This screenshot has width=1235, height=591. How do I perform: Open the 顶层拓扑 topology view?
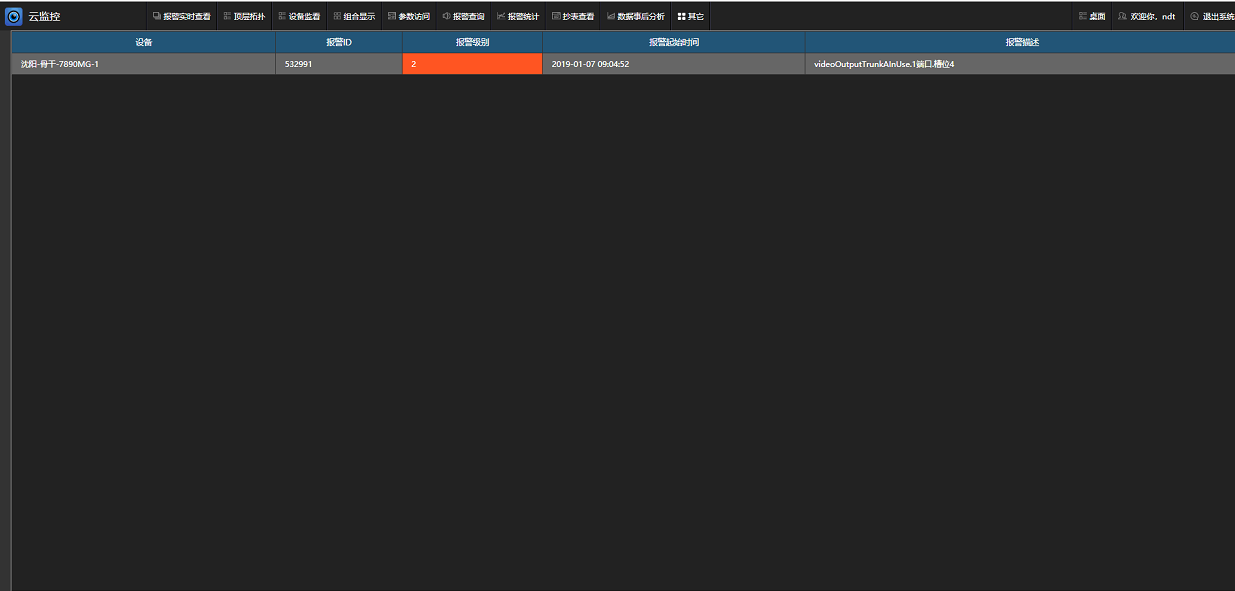[243, 16]
